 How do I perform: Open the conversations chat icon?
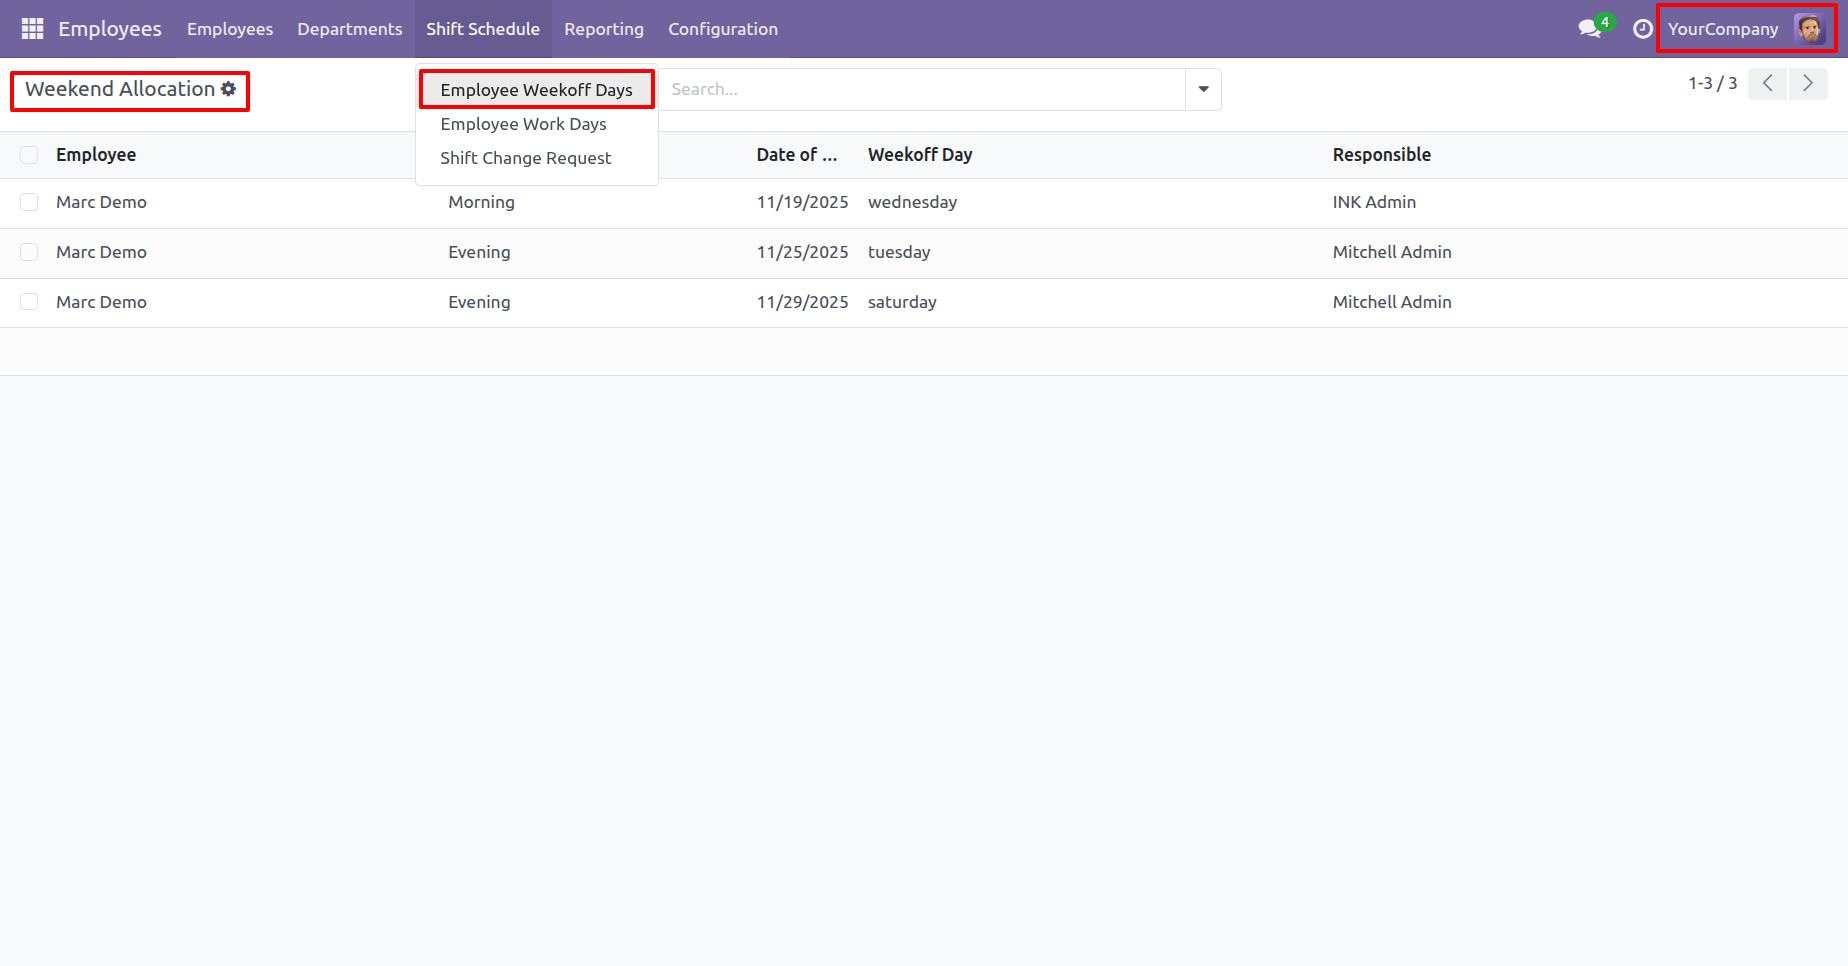(1589, 29)
